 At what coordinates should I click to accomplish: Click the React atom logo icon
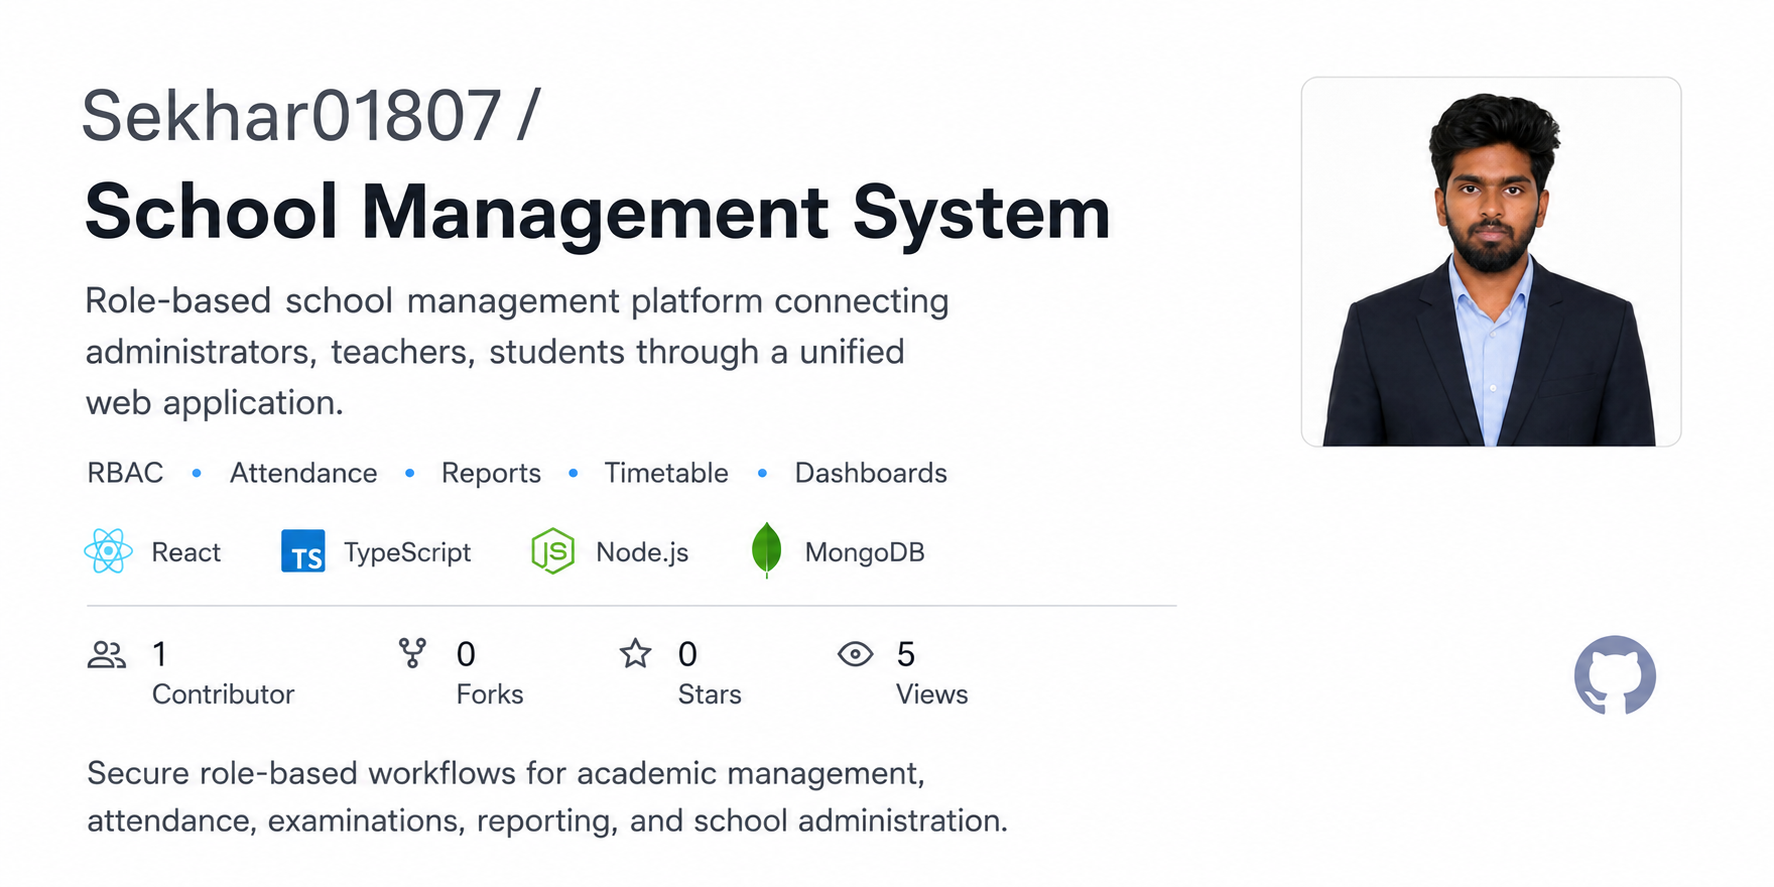tap(108, 551)
